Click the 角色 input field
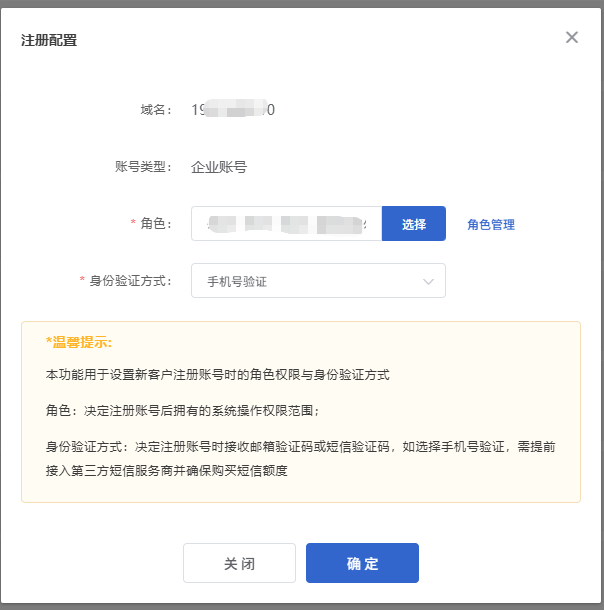This screenshot has height=610, width=604. click(x=286, y=224)
